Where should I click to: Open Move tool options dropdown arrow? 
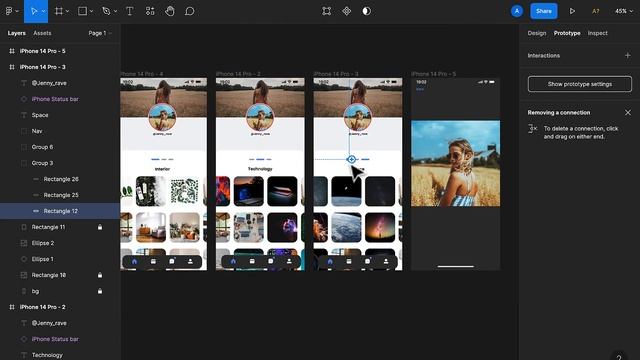pos(43,11)
